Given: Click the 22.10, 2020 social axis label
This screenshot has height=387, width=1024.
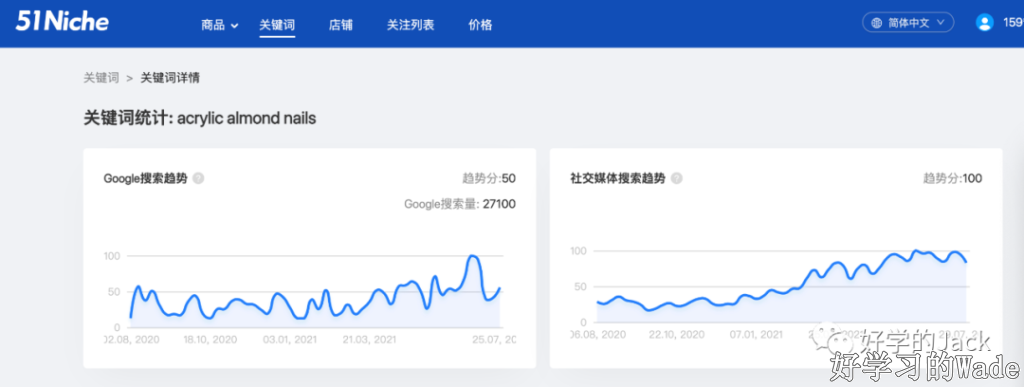Looking at the screenshot, I should click(677, 335).
